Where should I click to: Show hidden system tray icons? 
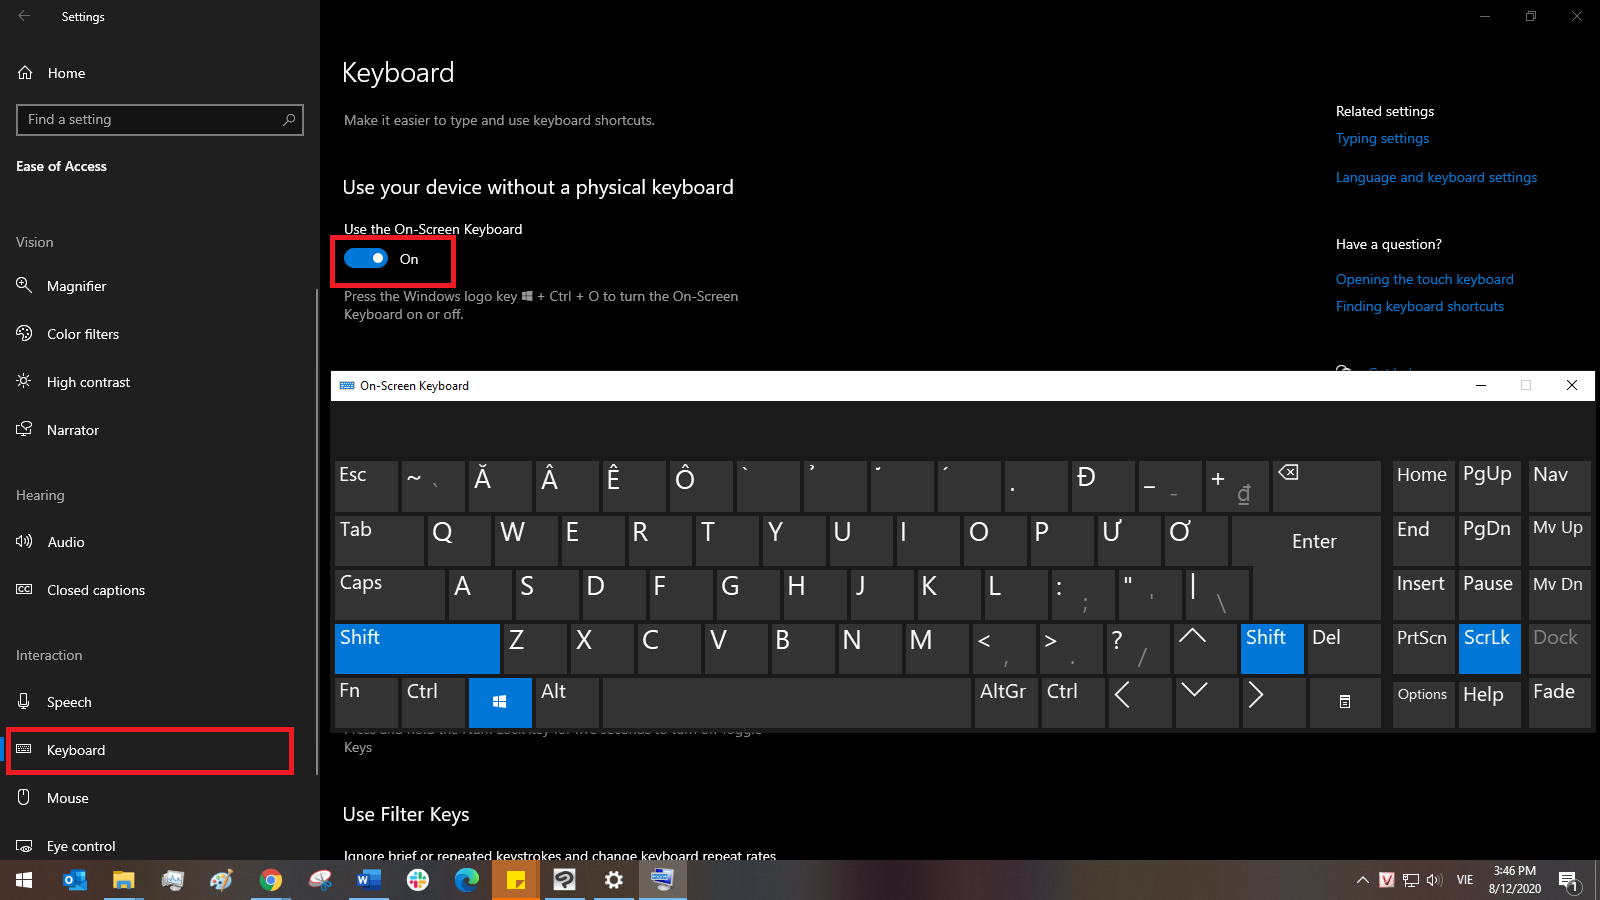coord(1362,880)
